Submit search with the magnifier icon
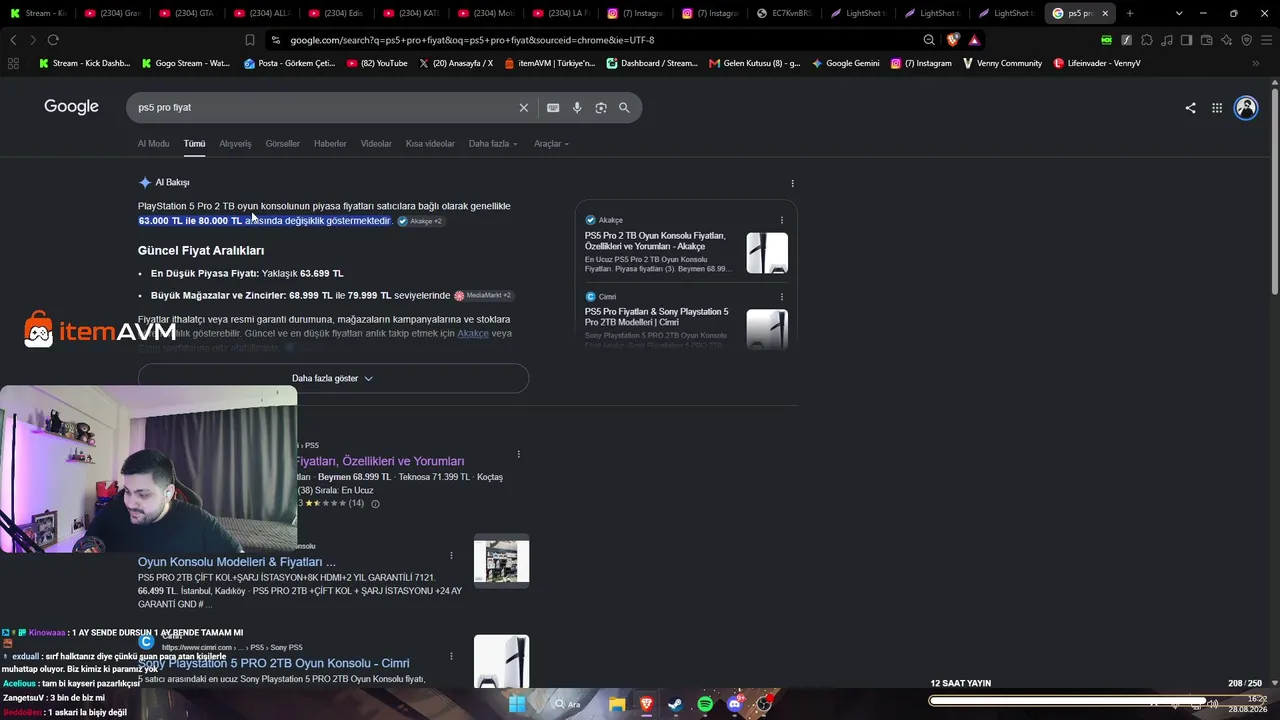 point(624,108)
